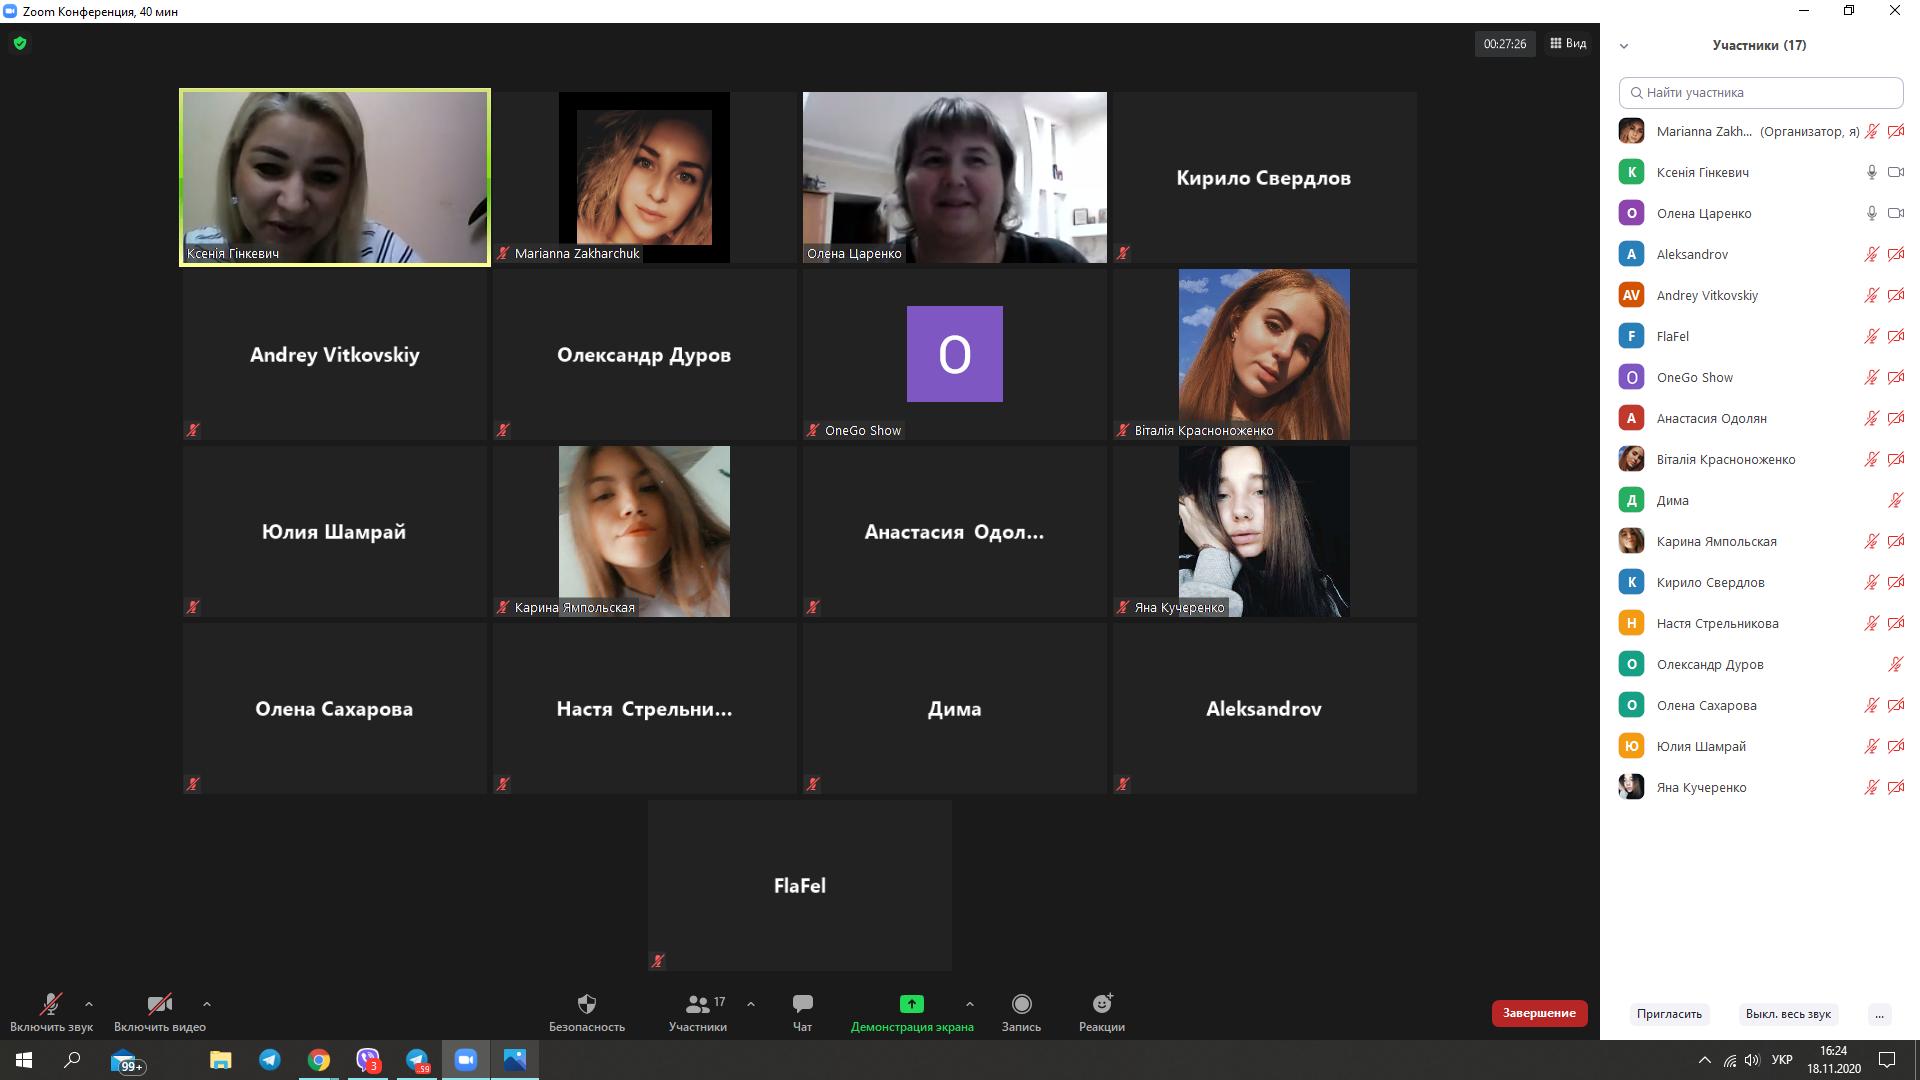This screenshot has width=1920, height=1080.
Task: Collapse the participants panel with the chevron
Action: 1624,46
